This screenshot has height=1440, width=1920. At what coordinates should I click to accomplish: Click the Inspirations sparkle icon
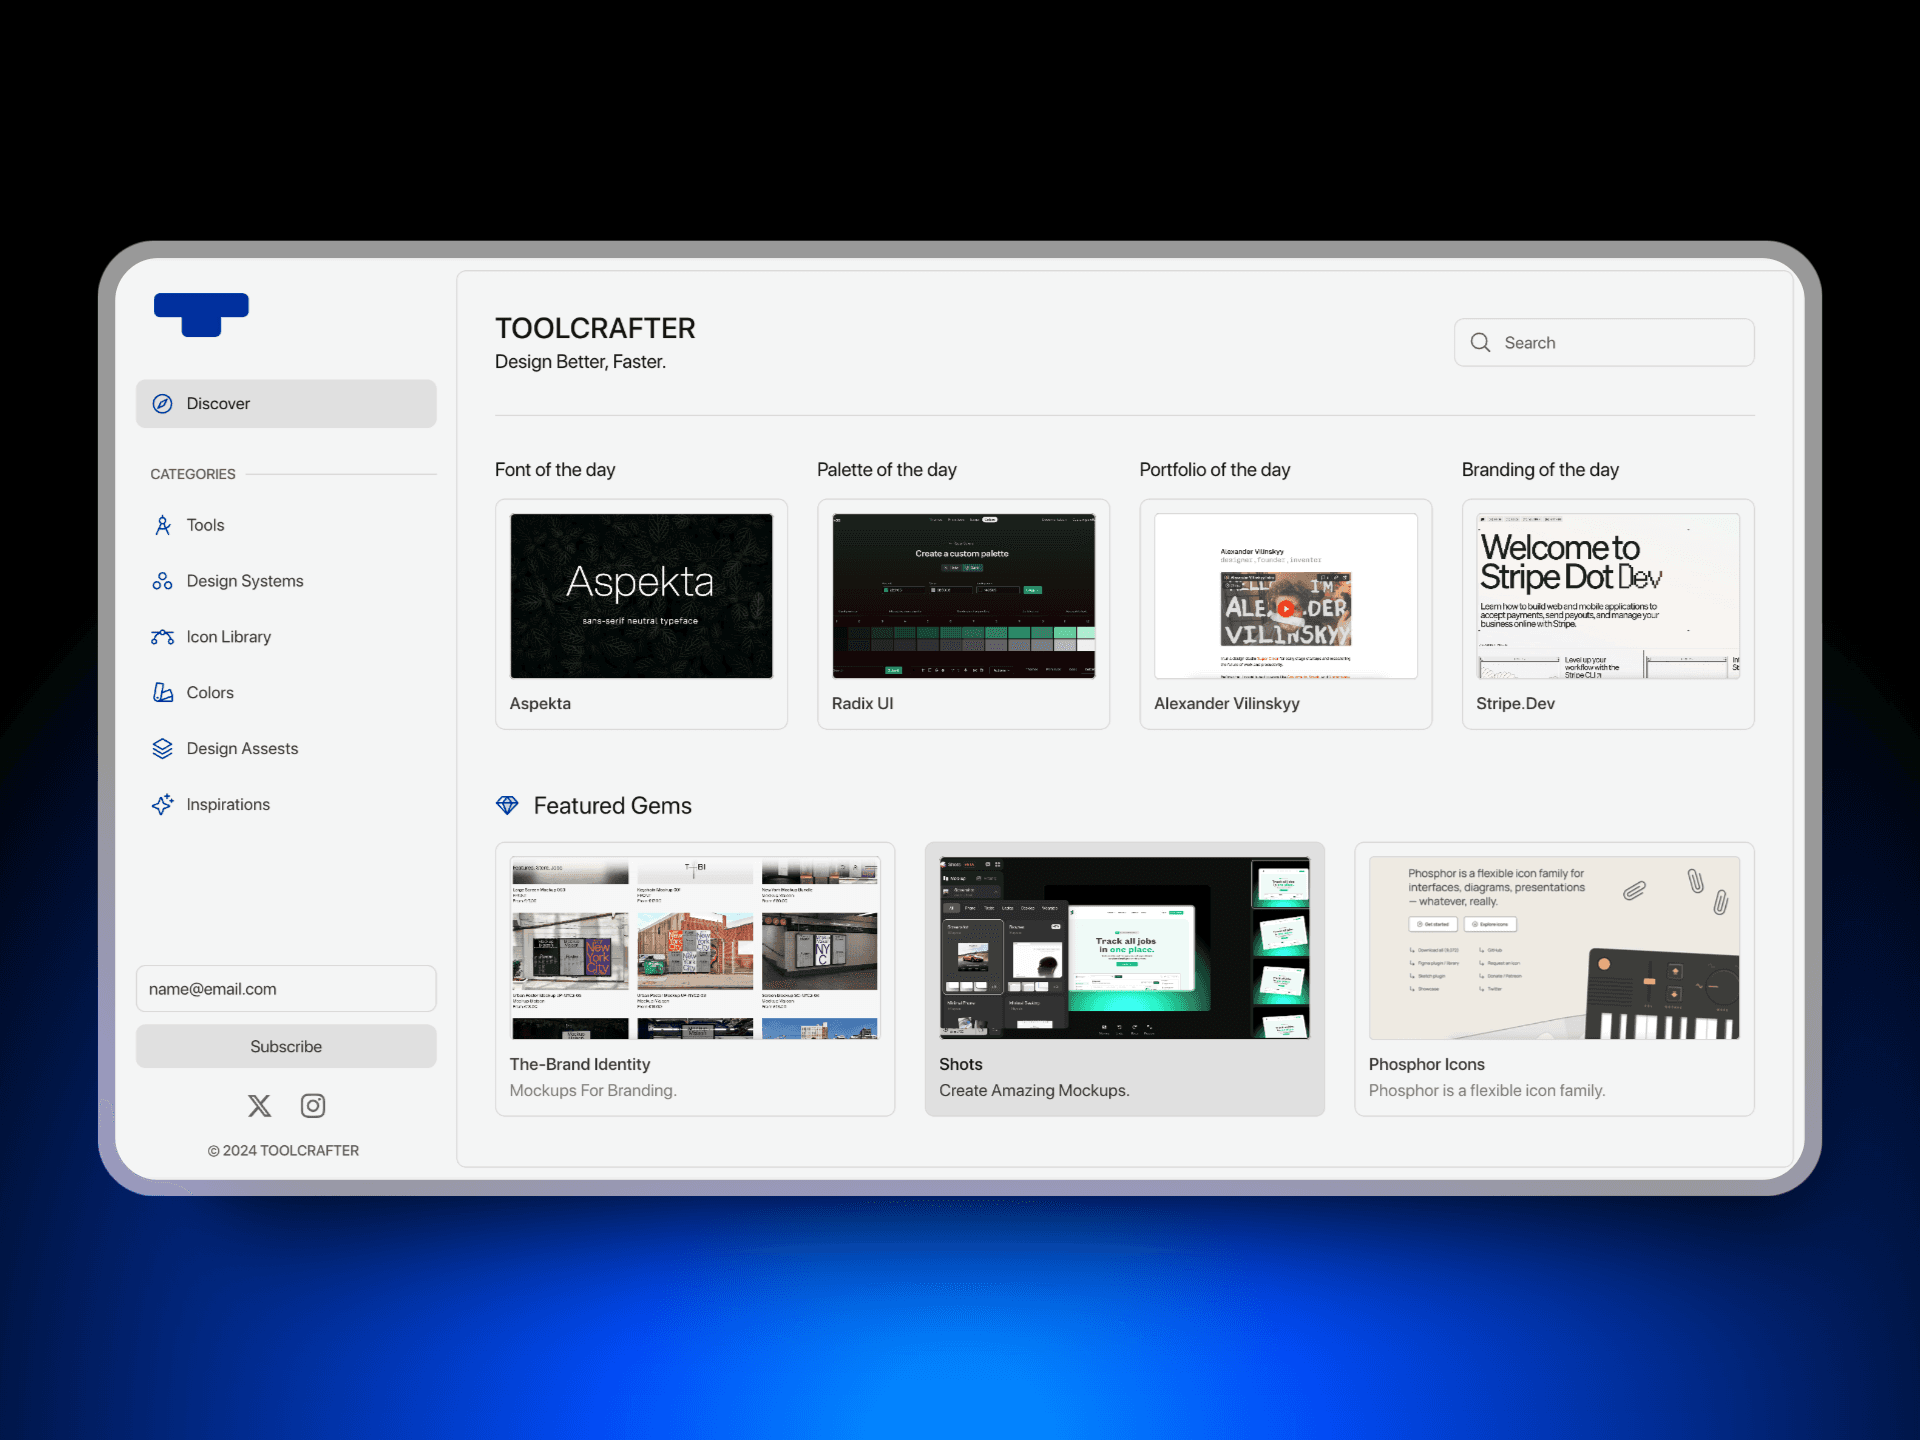(x=162, y=804)
